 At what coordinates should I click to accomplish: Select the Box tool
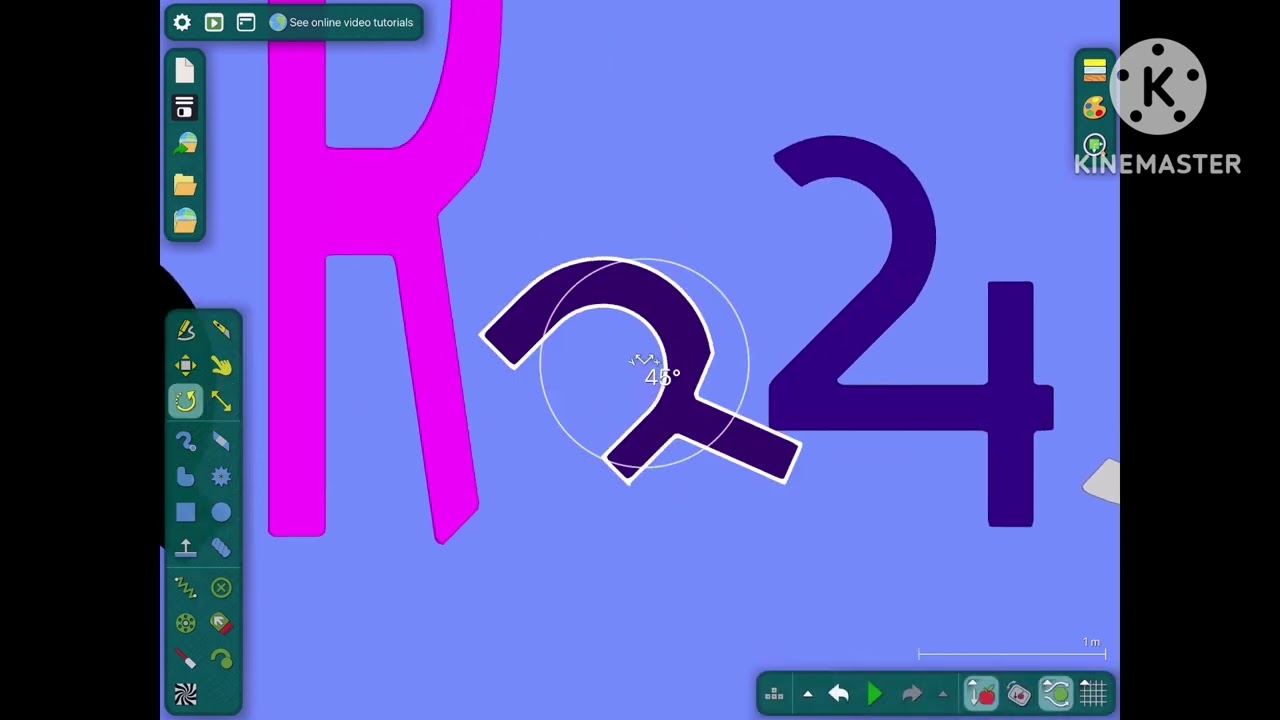[x=186, y=513]
